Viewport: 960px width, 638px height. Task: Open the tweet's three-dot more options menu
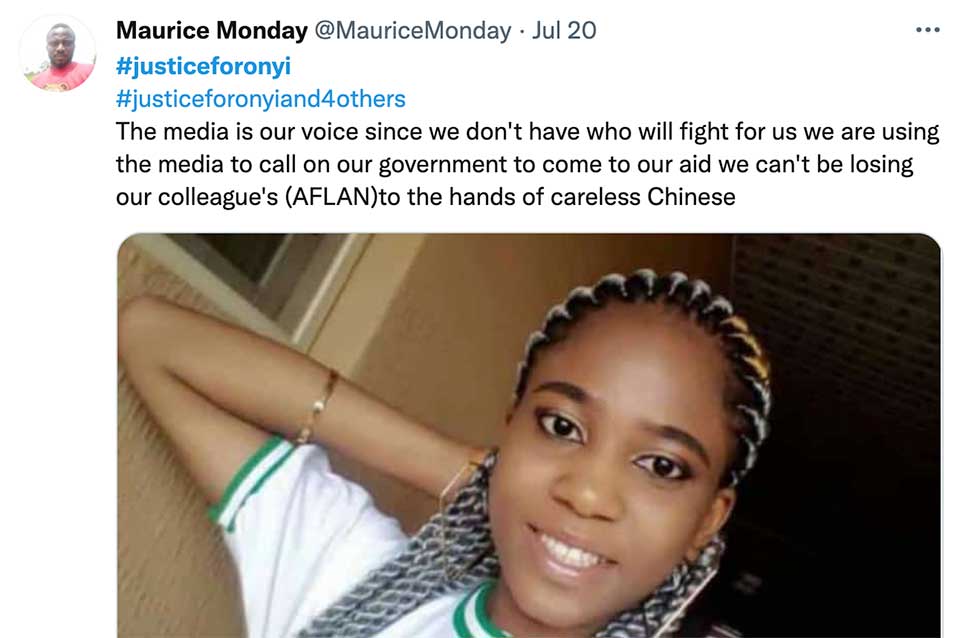click(928, 29)
